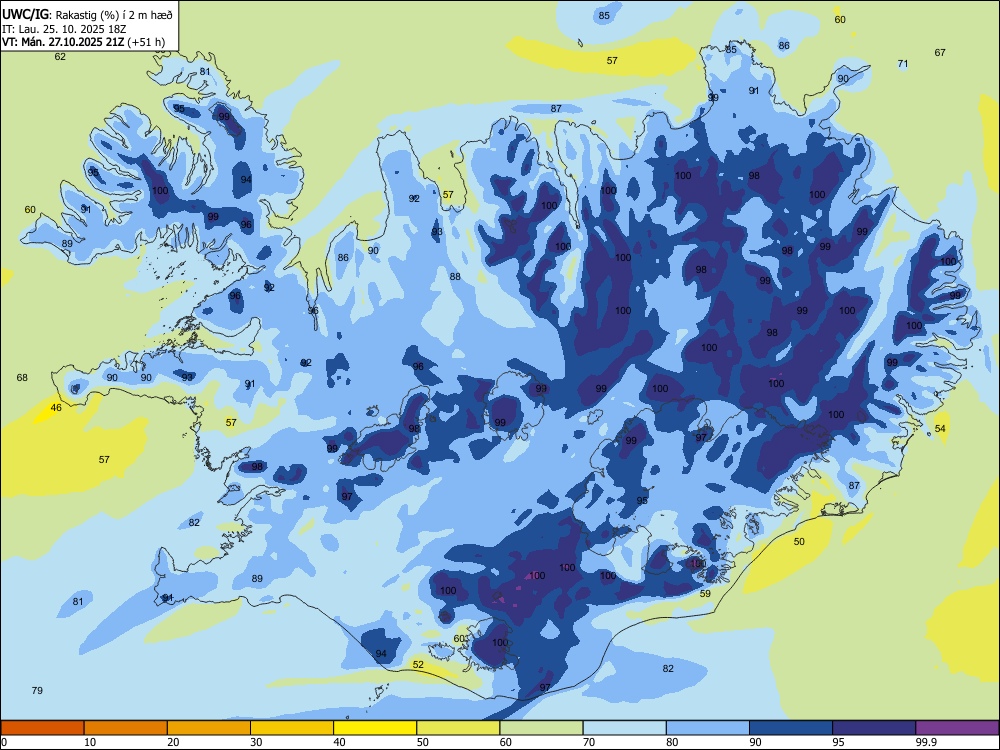Click the "70" tick label on legend scale
The width and height of the screenshot is (1000, 750).
click(x=589, y=742)
